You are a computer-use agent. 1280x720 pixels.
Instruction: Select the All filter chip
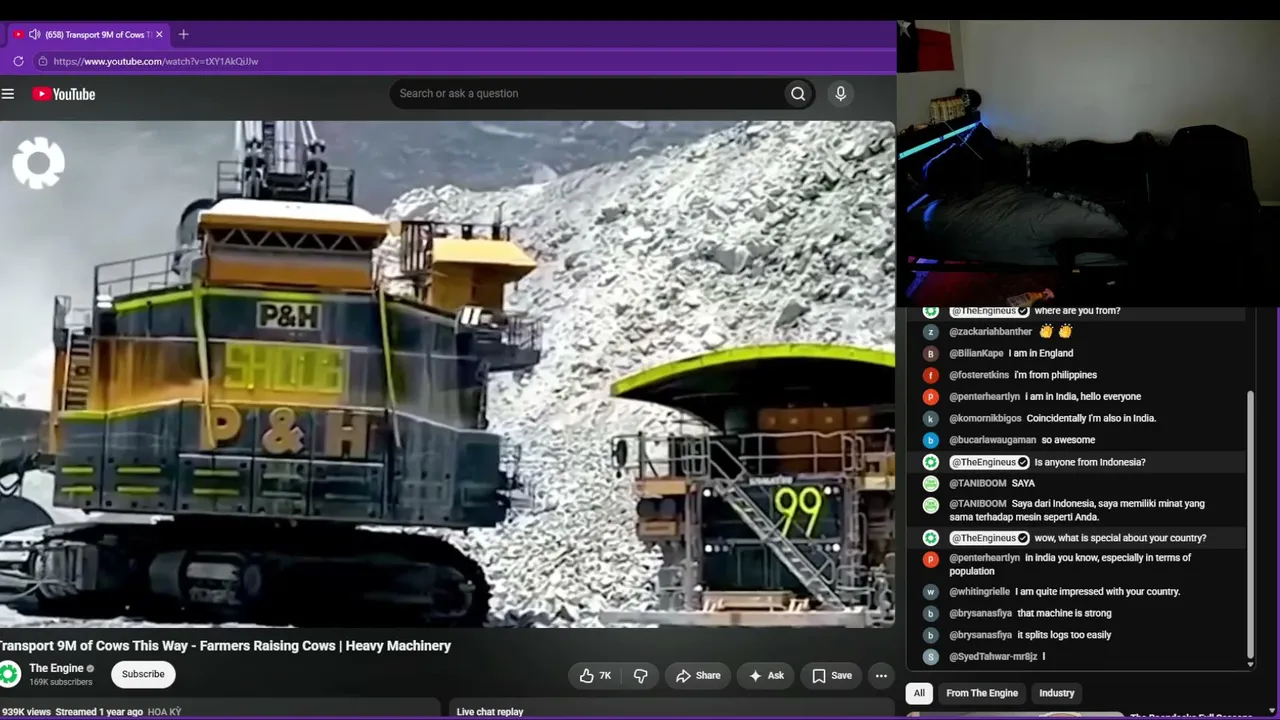coord(919,693)
